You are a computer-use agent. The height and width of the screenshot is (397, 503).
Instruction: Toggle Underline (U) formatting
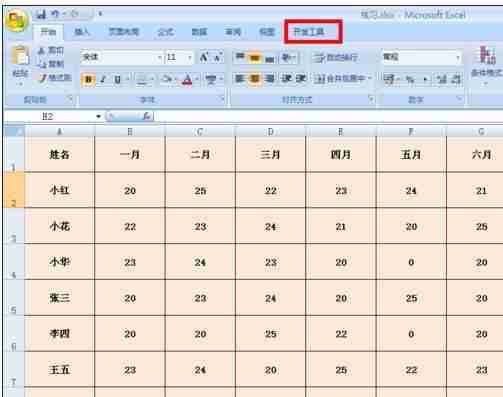117,79
